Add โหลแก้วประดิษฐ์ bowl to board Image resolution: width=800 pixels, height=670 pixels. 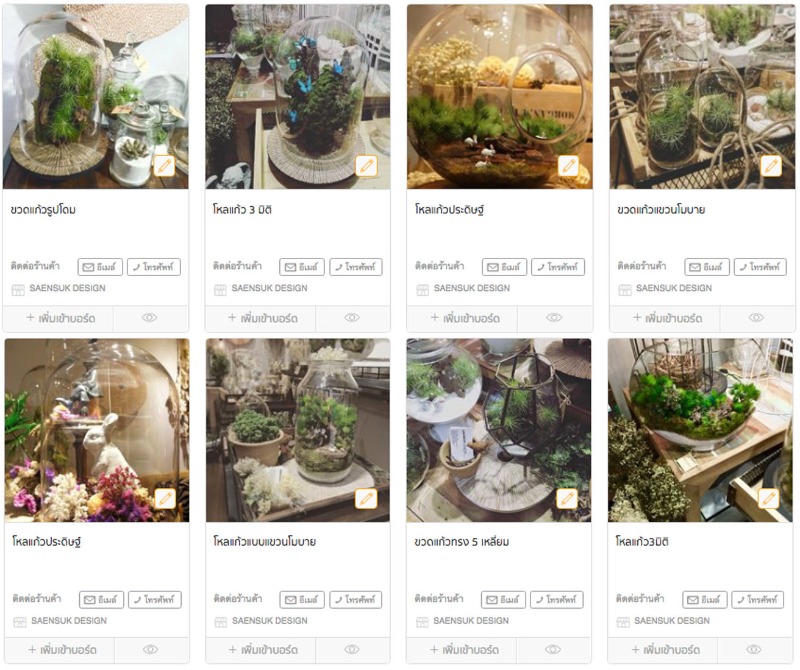465,318
